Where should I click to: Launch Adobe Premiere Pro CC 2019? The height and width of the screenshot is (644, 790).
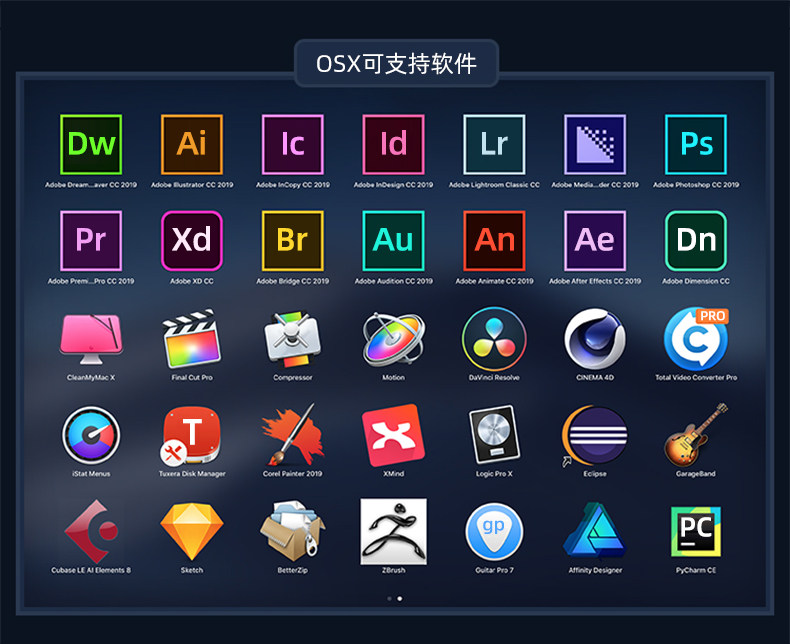click(91, 240)
